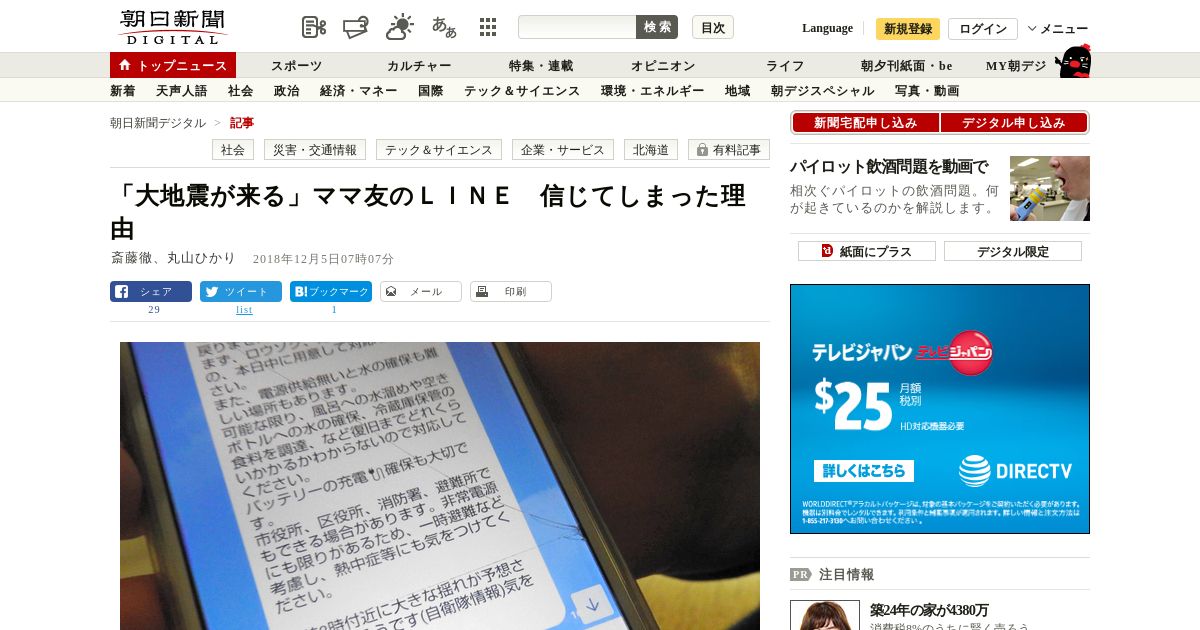This screenshot has width=1200, height=630.
Task: Open the 築24年の家が4380万 PR link
Action: coord(929,610)
